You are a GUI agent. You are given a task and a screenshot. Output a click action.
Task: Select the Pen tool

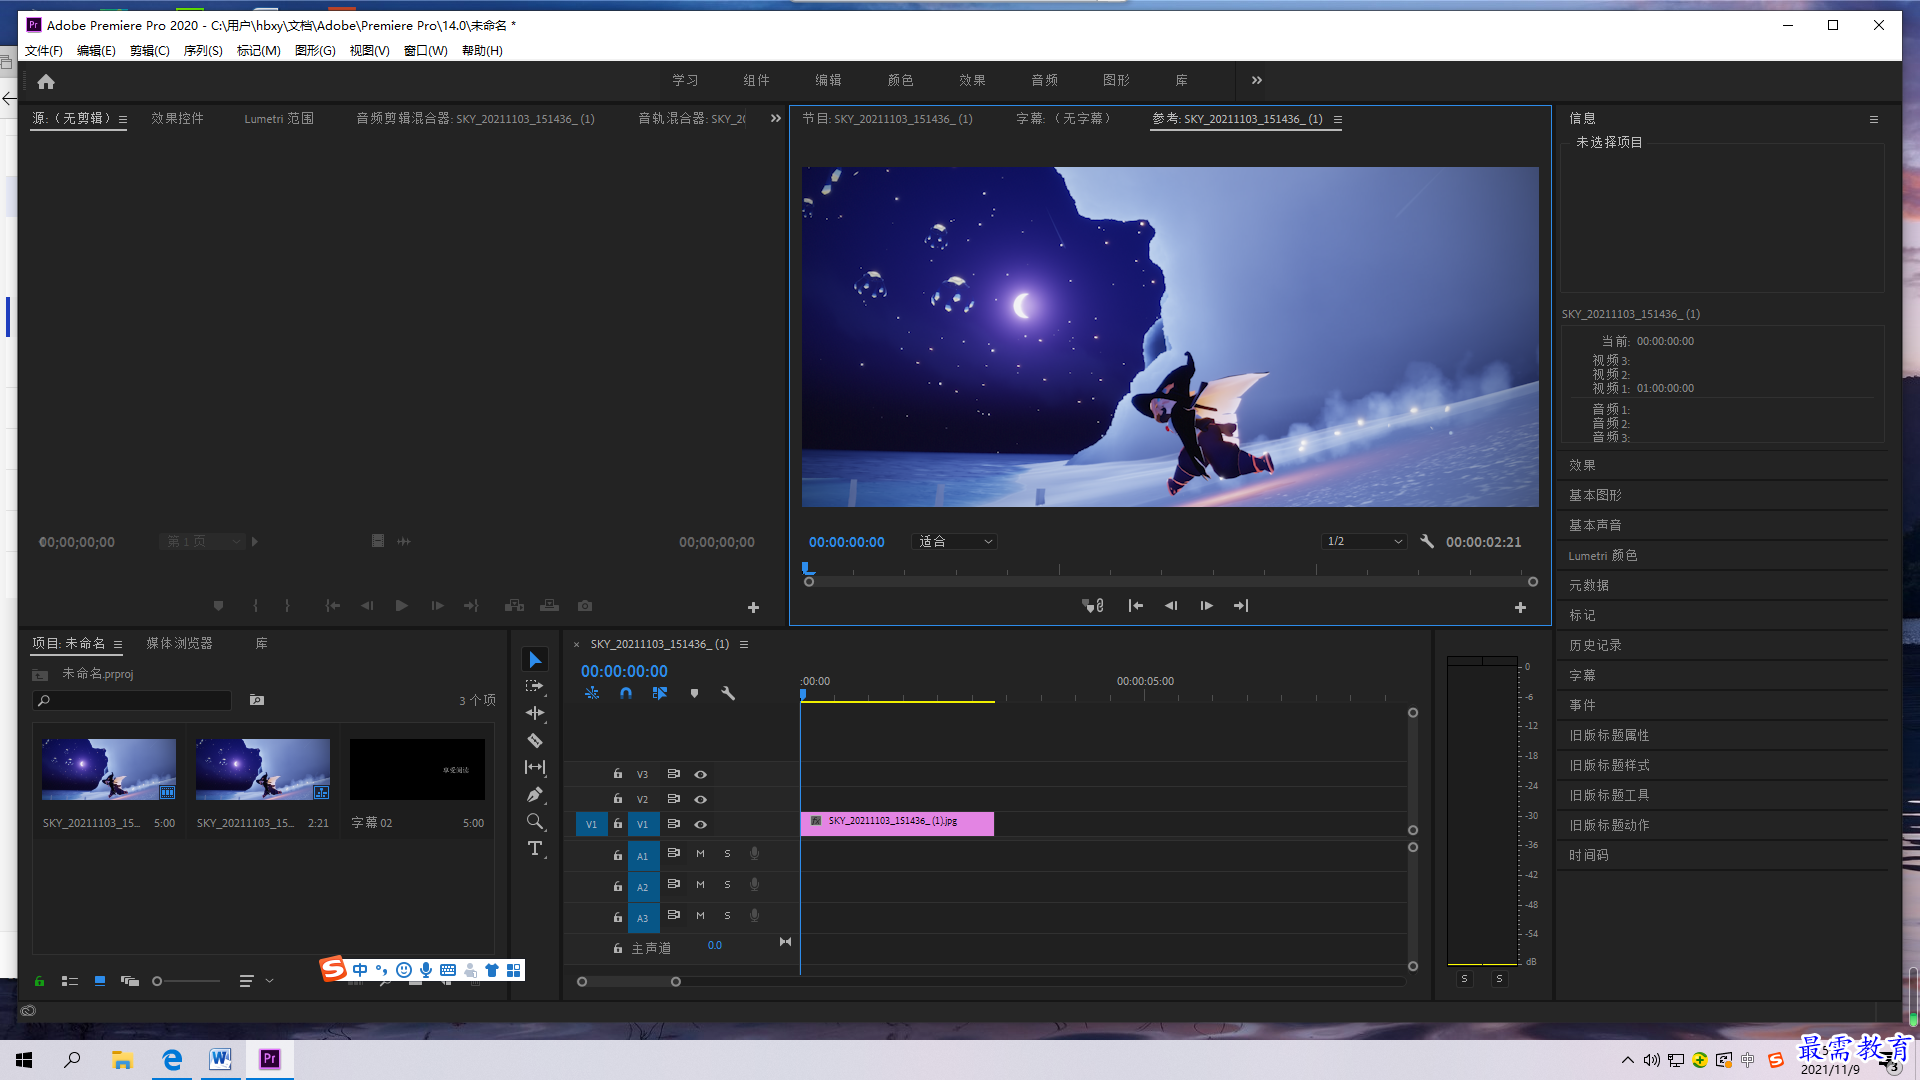tap(535, 794)
